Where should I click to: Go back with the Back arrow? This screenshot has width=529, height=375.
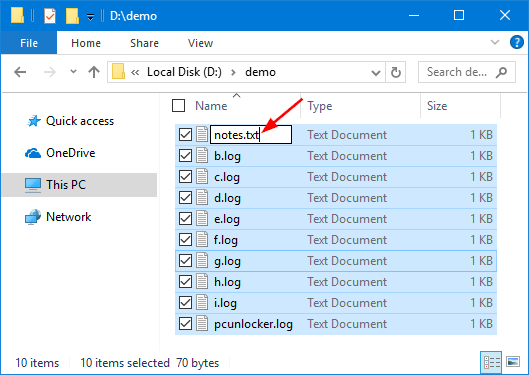point(20,72)
